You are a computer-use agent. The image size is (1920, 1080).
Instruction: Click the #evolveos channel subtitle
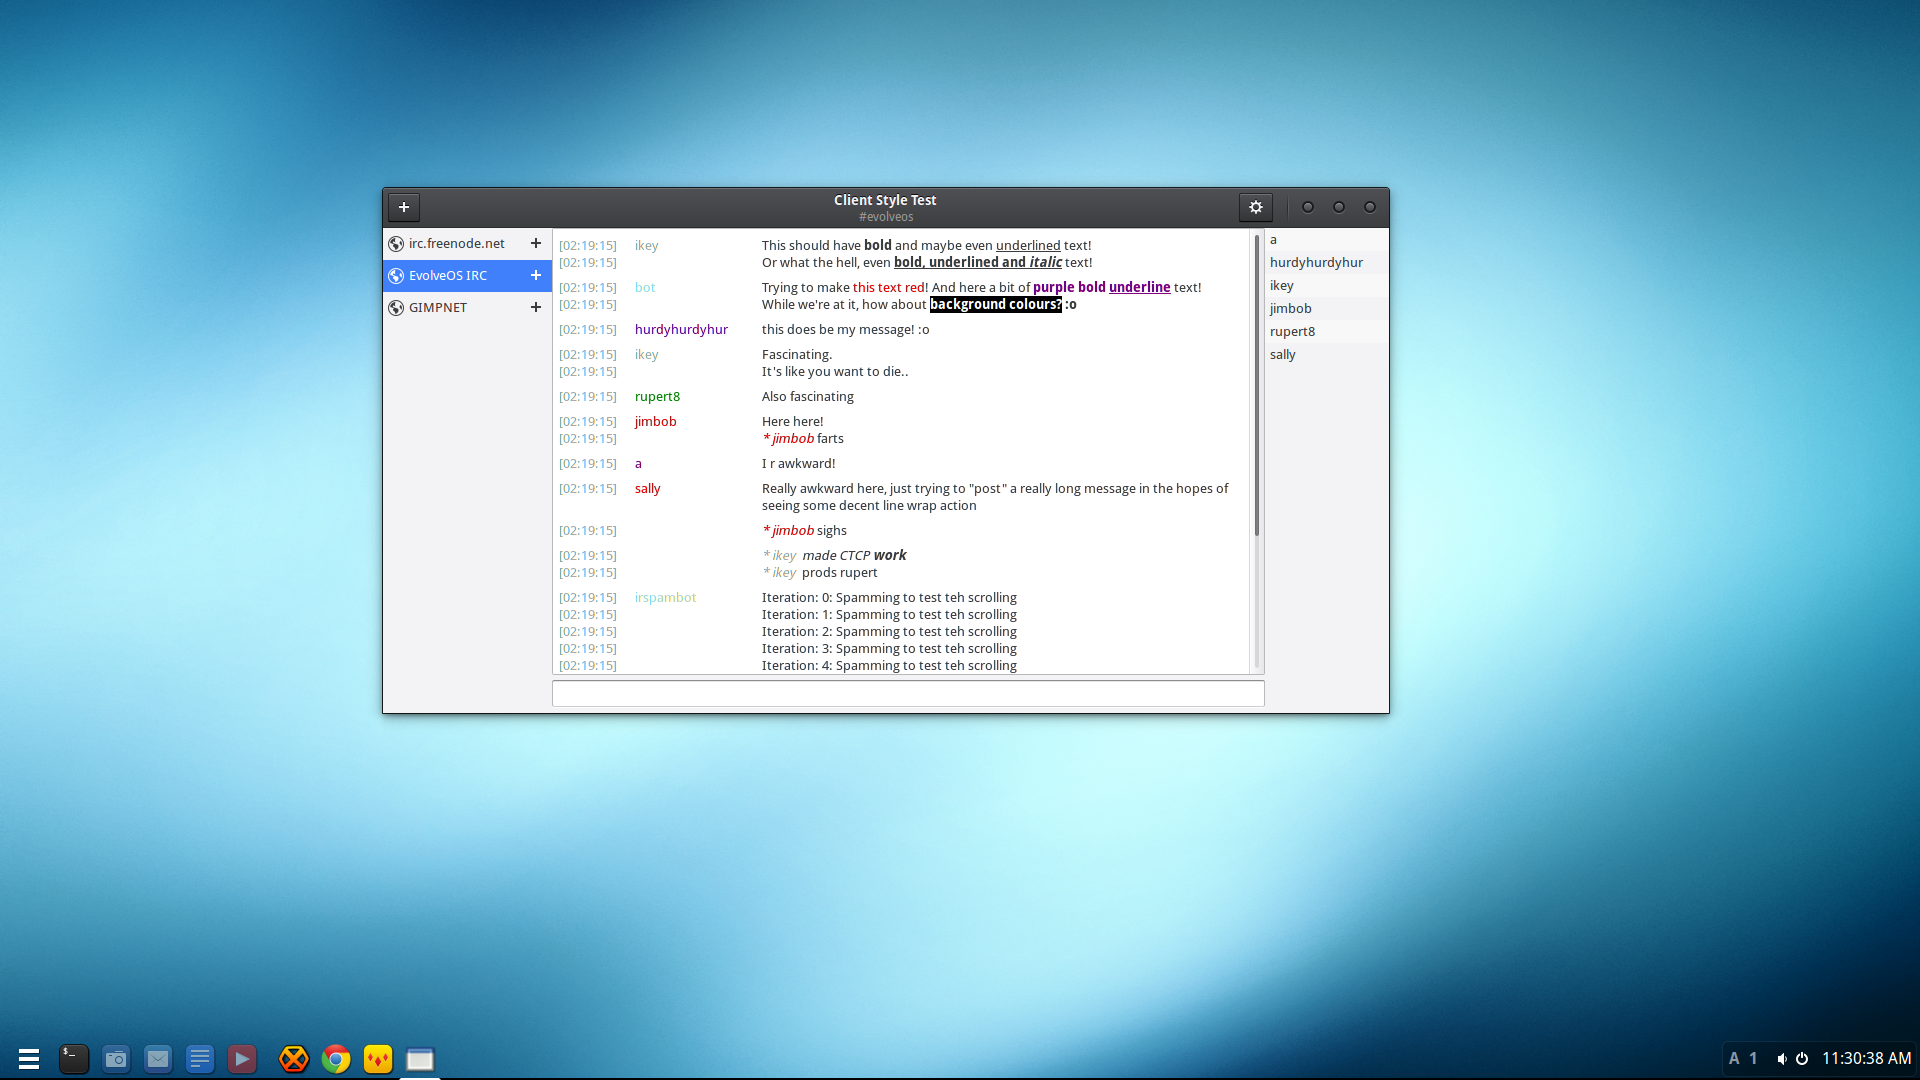pyautogui.click(x=886, y=217)
